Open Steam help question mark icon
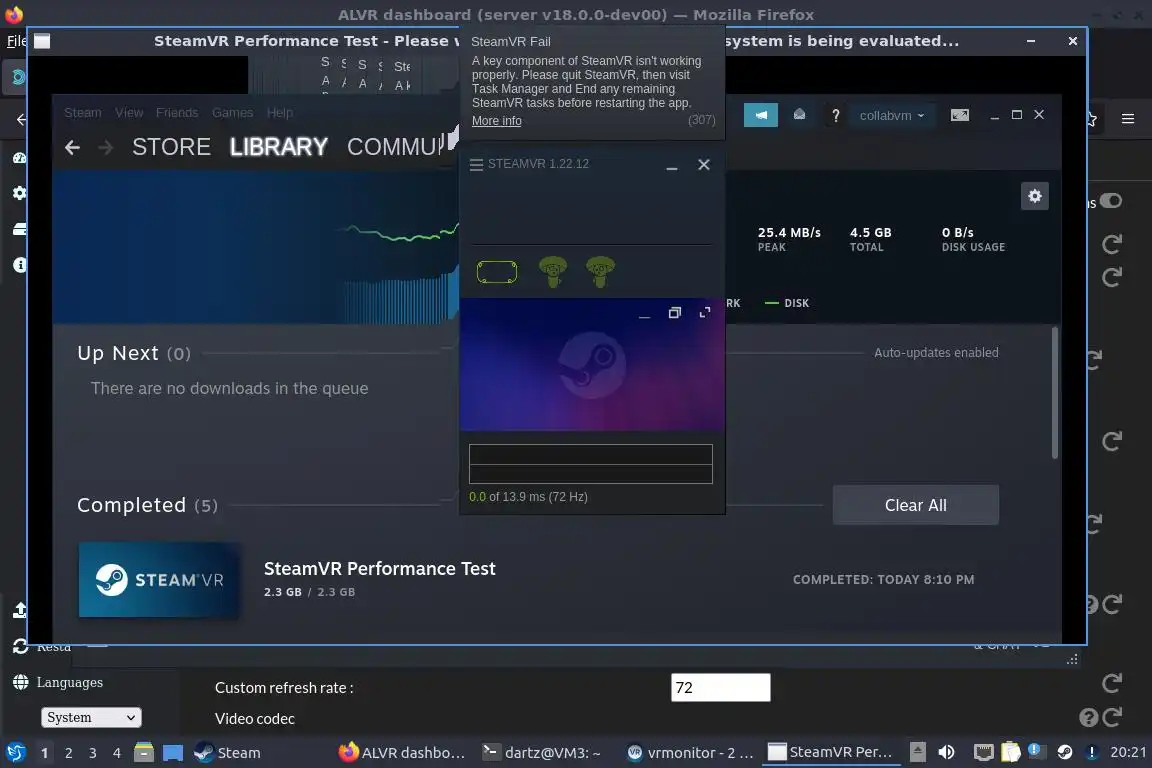 [835, 115]
